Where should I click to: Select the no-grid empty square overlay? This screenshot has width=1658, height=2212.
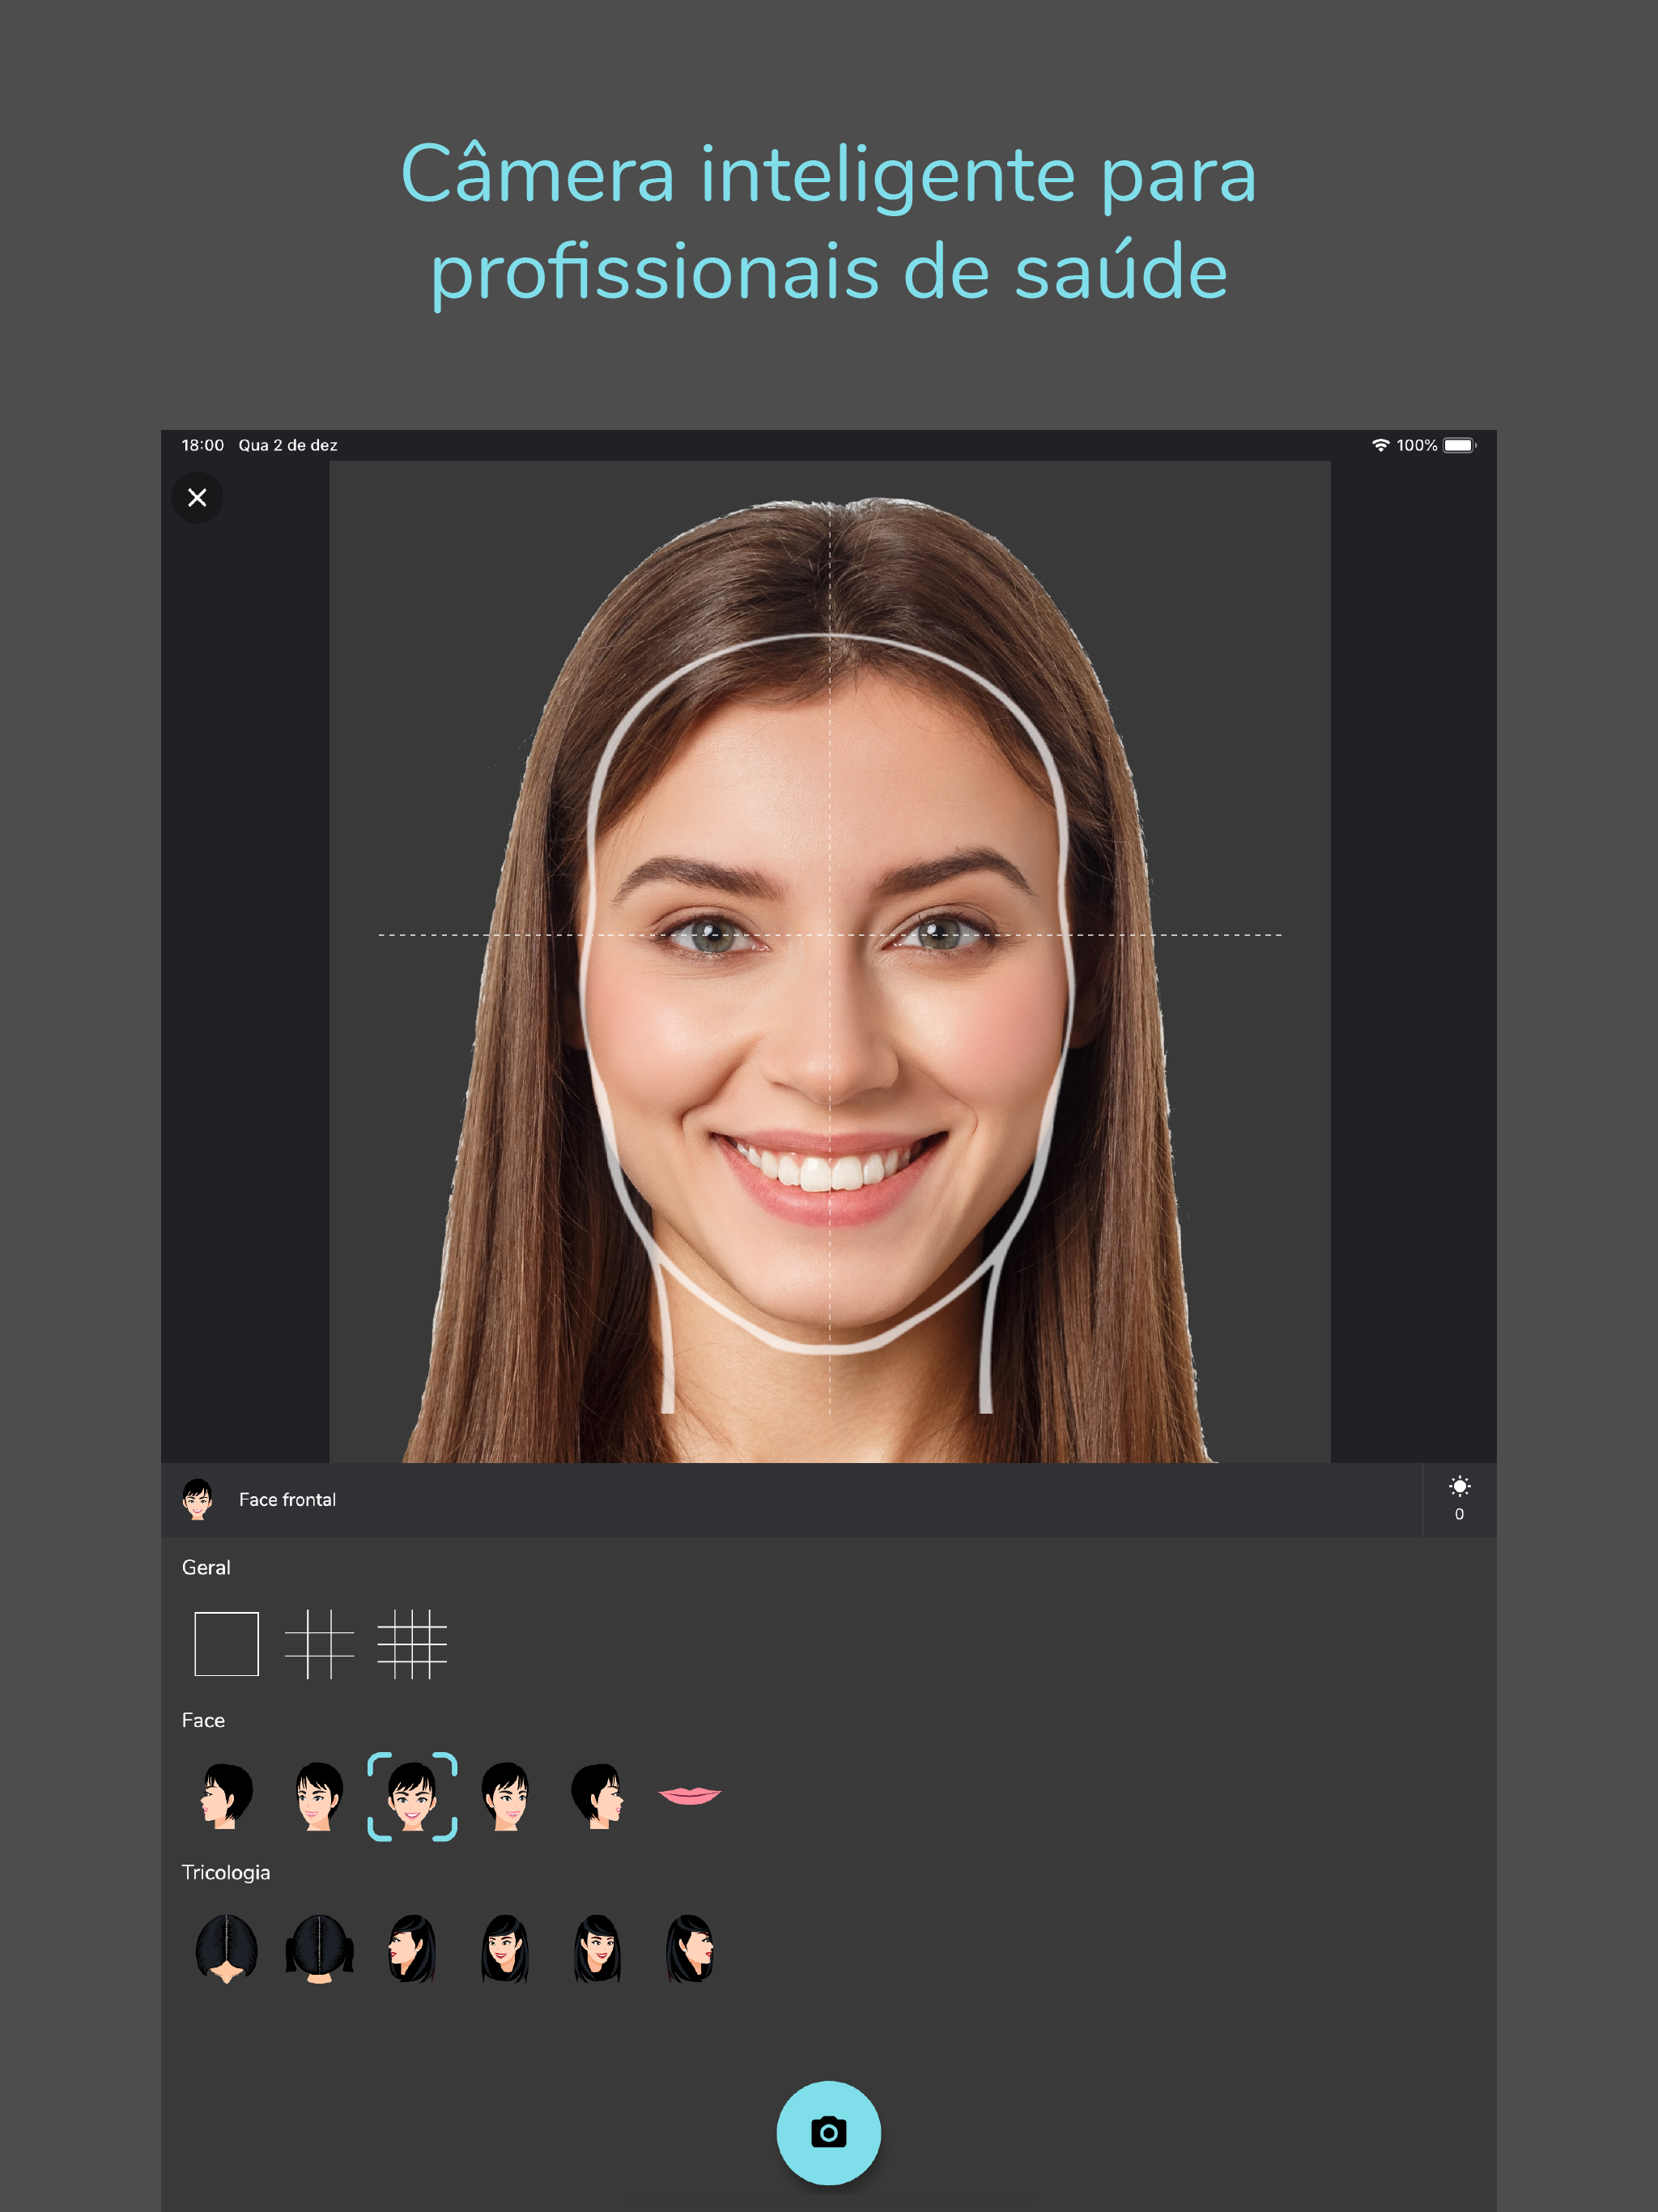226,1643
